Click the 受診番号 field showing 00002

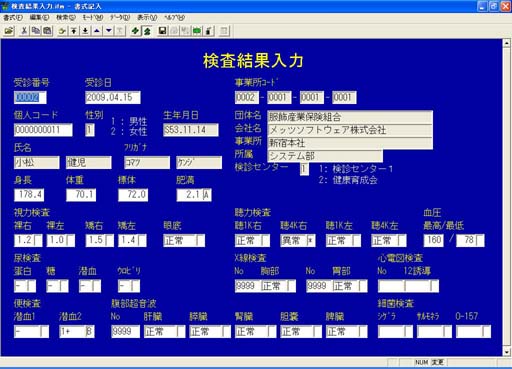(30, 97)
